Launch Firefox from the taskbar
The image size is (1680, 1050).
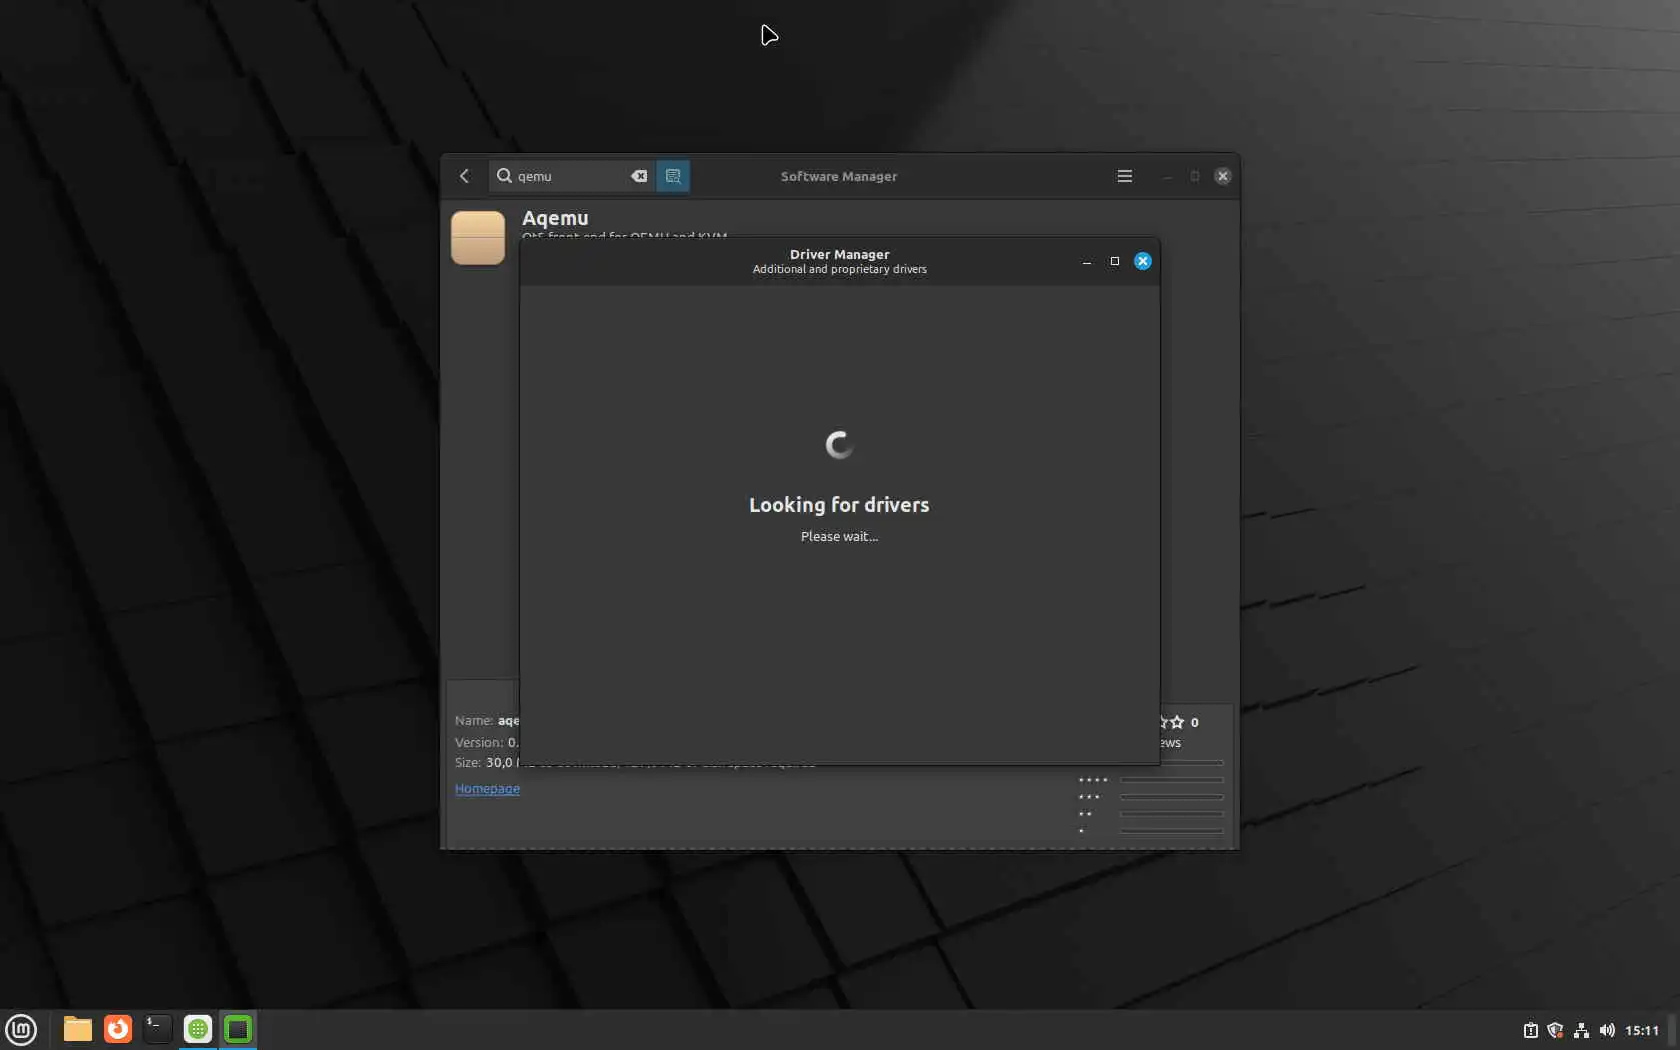pyautogui.click(x=118, y=1029)
